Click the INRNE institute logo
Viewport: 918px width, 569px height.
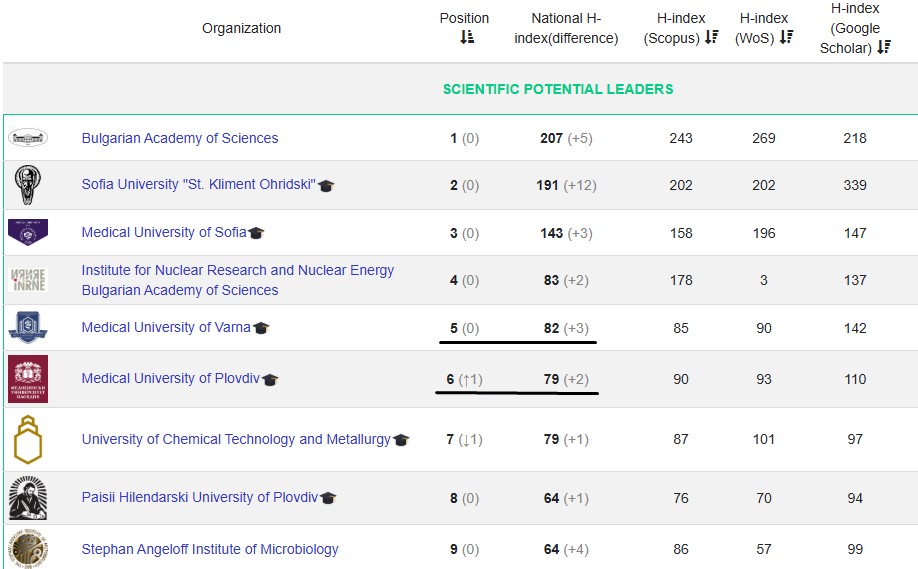pos(28,280)
